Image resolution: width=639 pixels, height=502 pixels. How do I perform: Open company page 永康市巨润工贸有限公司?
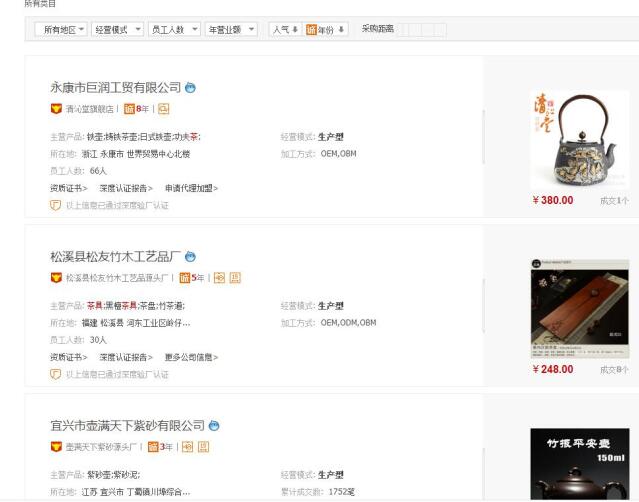point(115,88)
